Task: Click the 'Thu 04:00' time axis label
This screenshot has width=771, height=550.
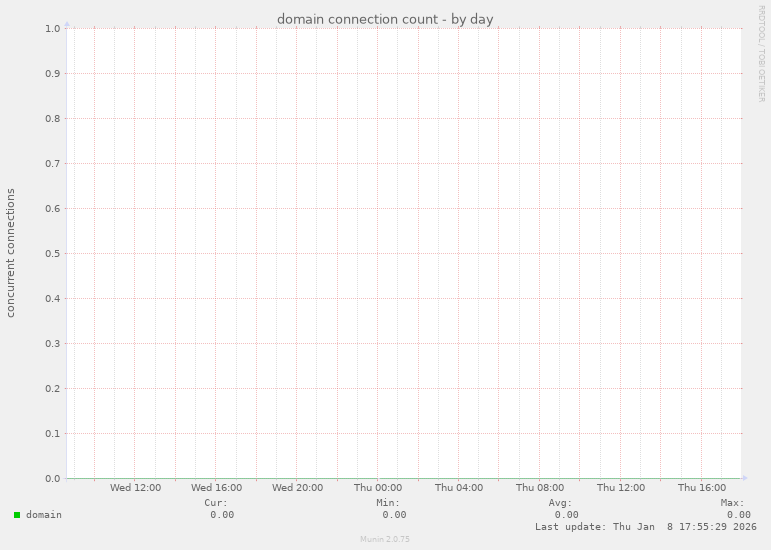Action: point(459,488)
